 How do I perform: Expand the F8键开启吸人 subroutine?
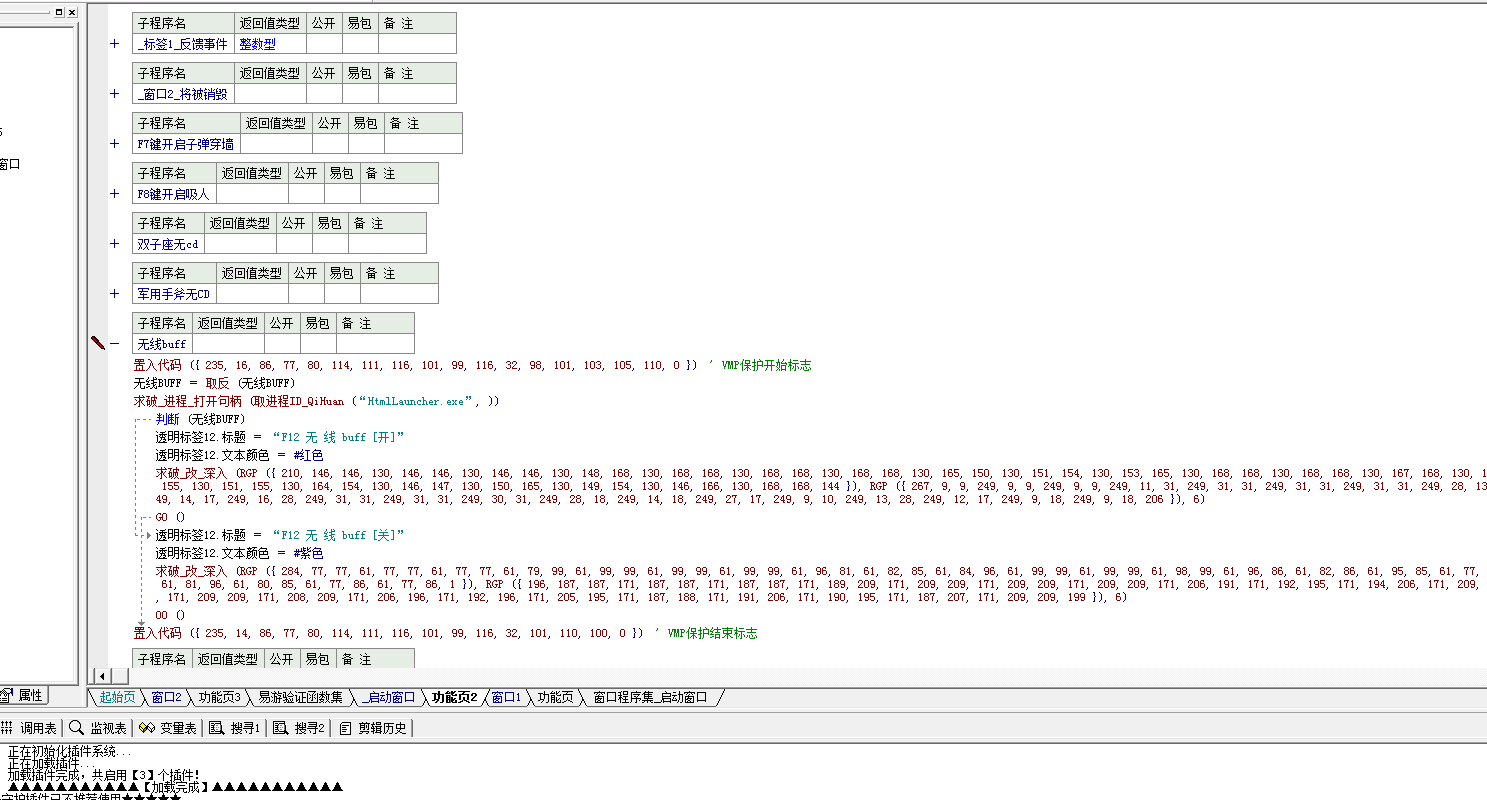coord(114,194)
